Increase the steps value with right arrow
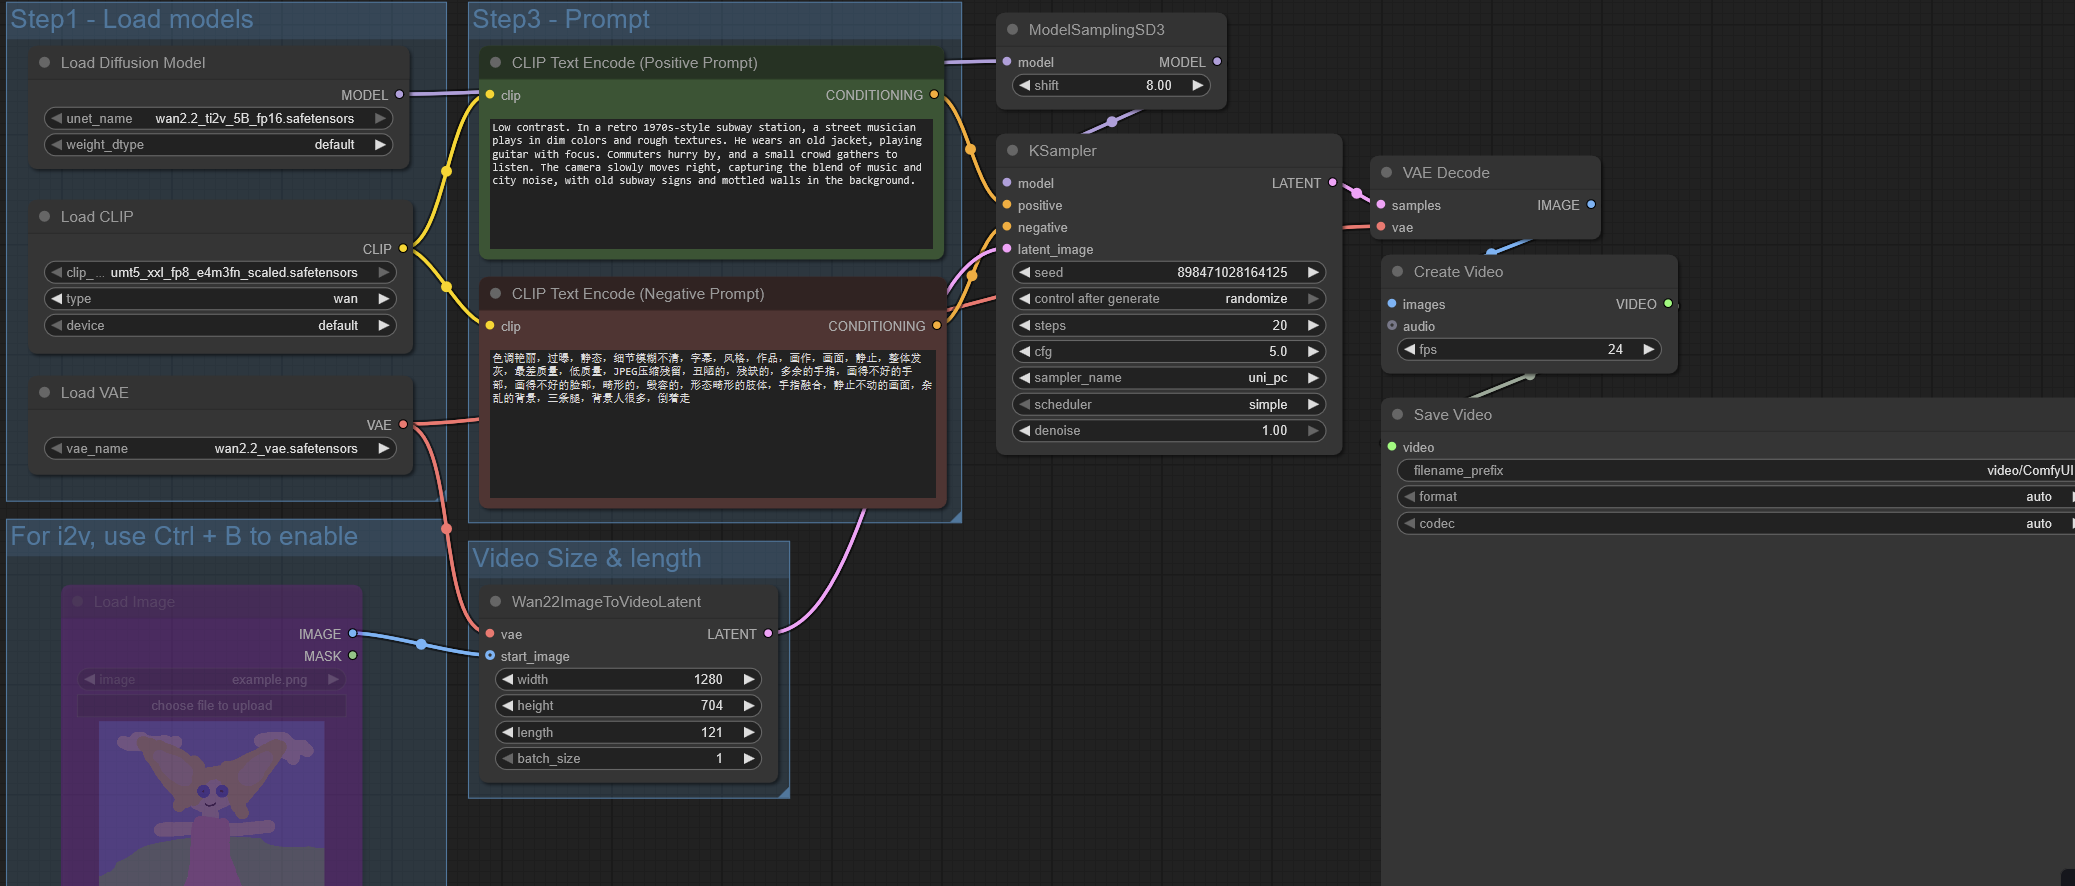2075x886 pixels. 1313,326
